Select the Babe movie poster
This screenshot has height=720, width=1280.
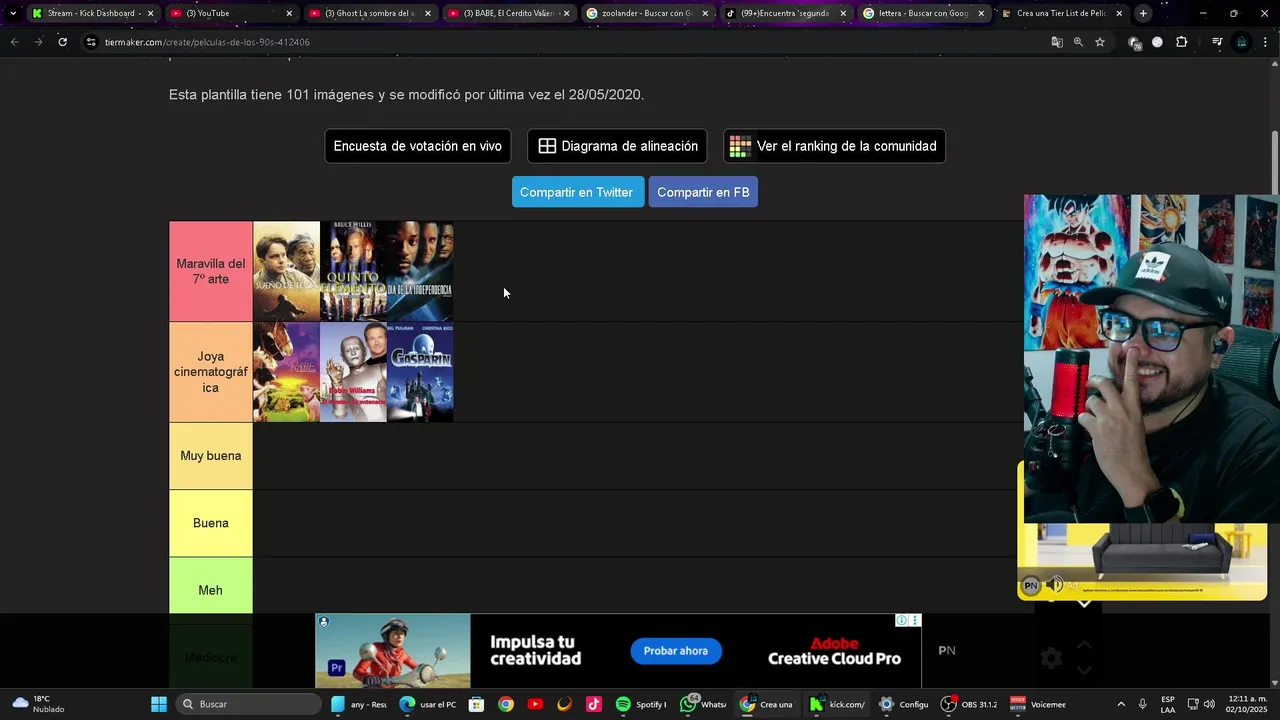(286, 372)
